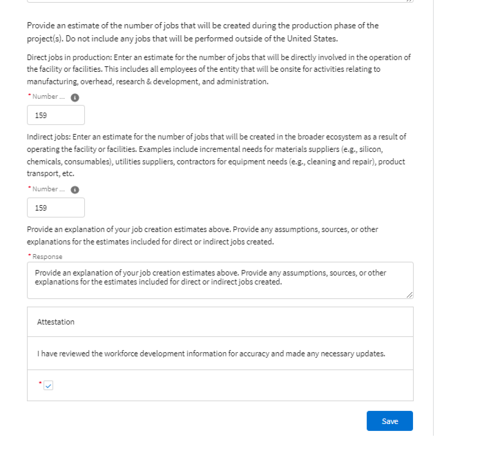This screenshot has width=480, height=453.
Task: Click the Response field label
Action: pyautogui.click(x=47, y=256)
